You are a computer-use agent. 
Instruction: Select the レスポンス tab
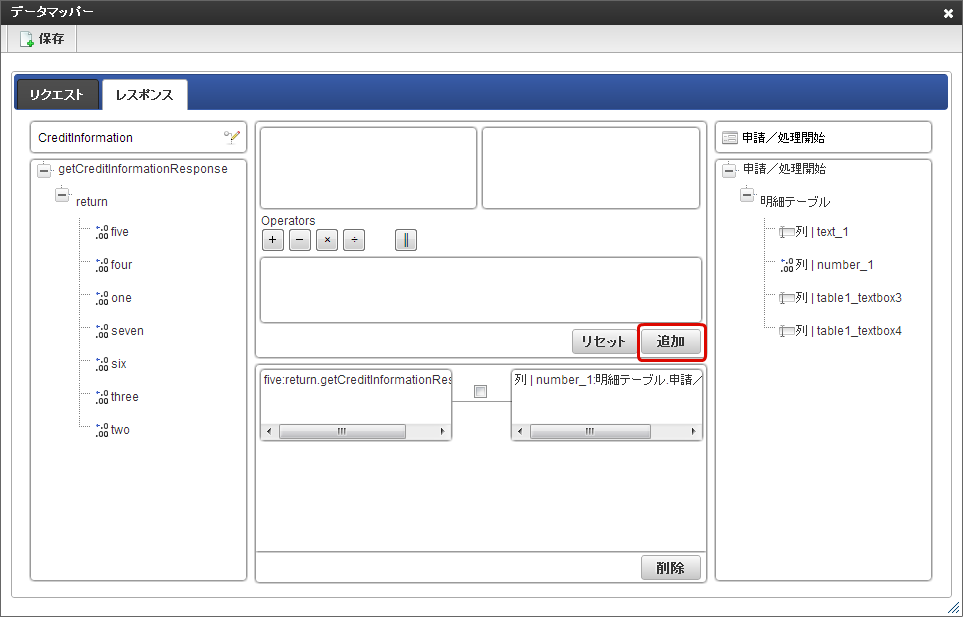pyautogui.click(x=144, y=95)
